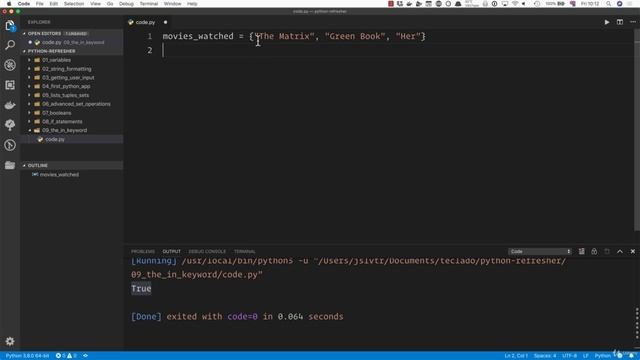Open the folder-stack icon in activity bar
This screenshot has height=360, width=640.
point(10,165)
